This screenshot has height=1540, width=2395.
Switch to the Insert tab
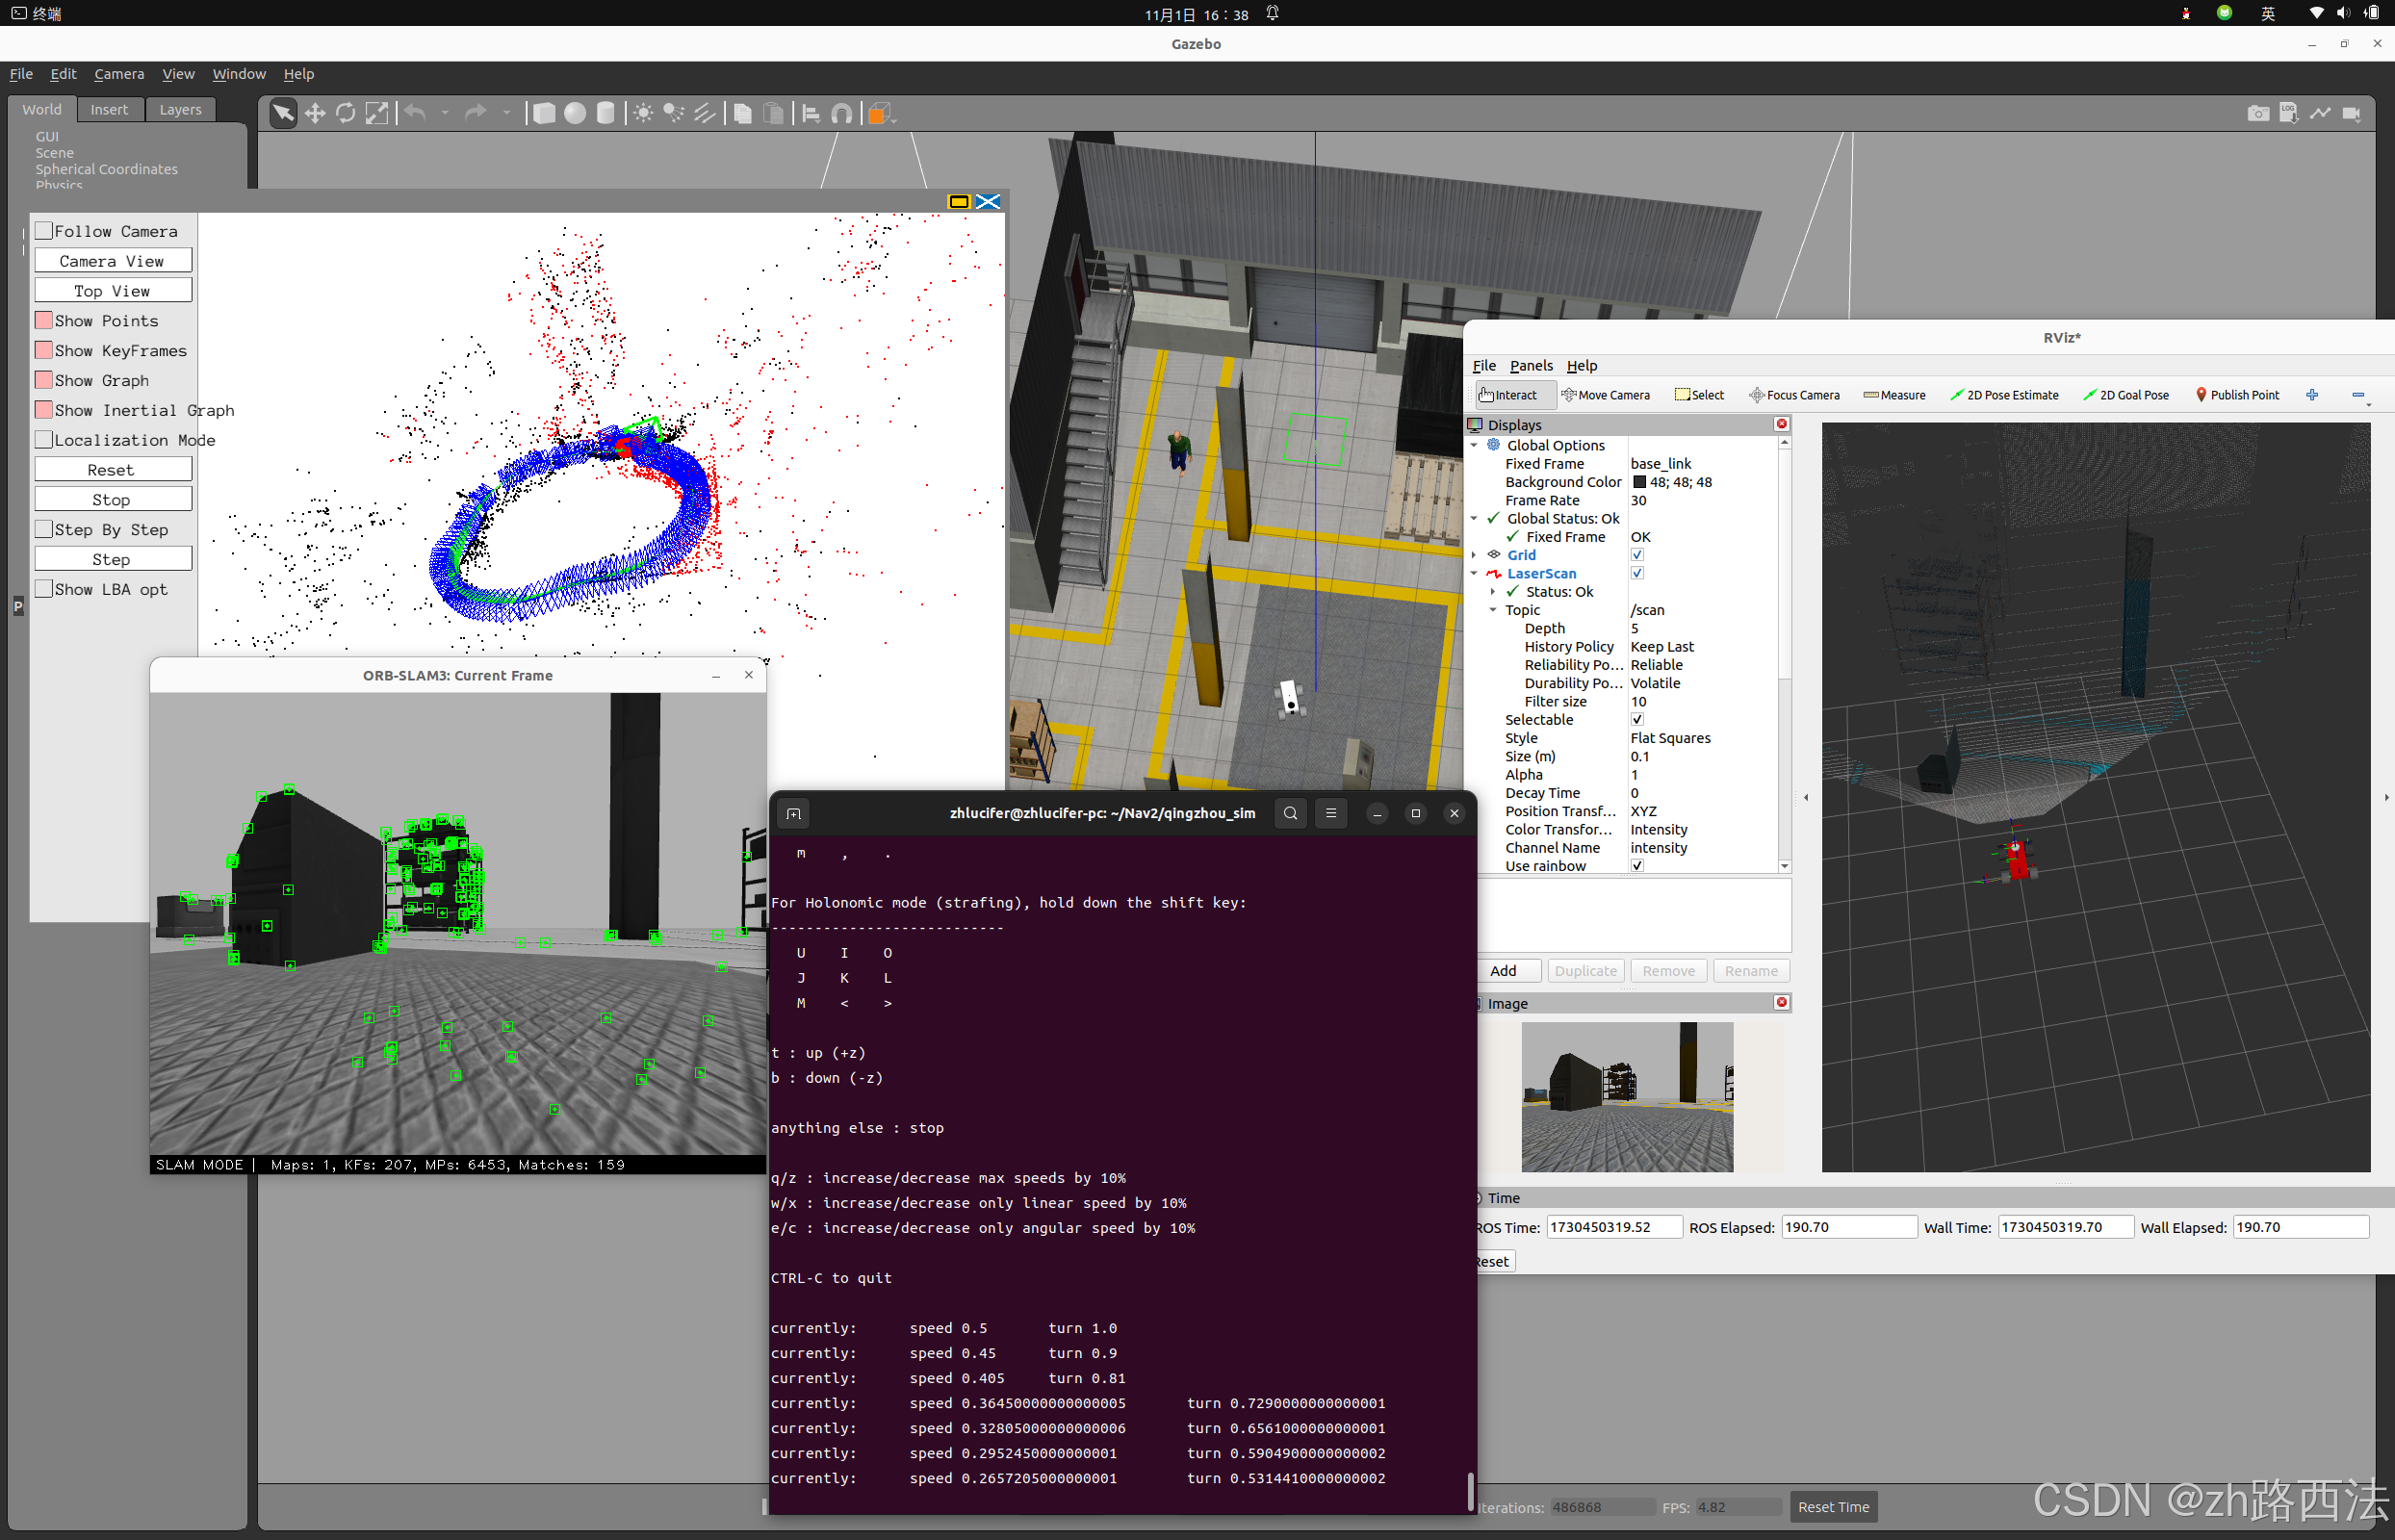pyautogui.click(x=109, y=110)
